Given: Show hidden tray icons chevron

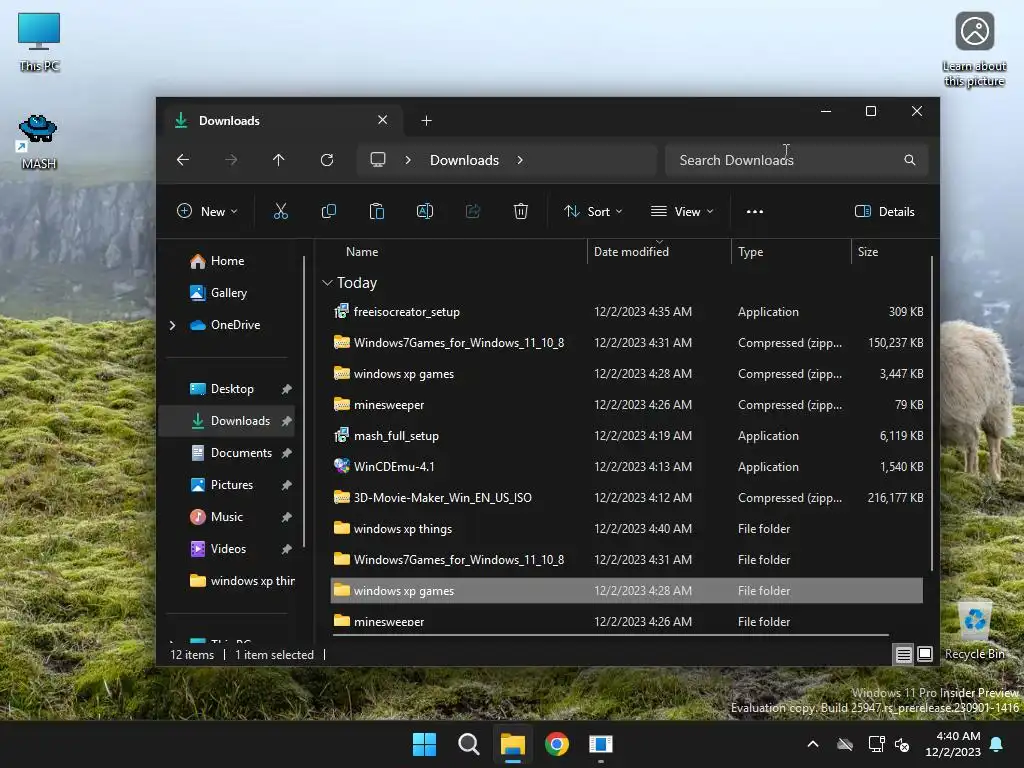Looking at the screenshot, I should point(813,744).
